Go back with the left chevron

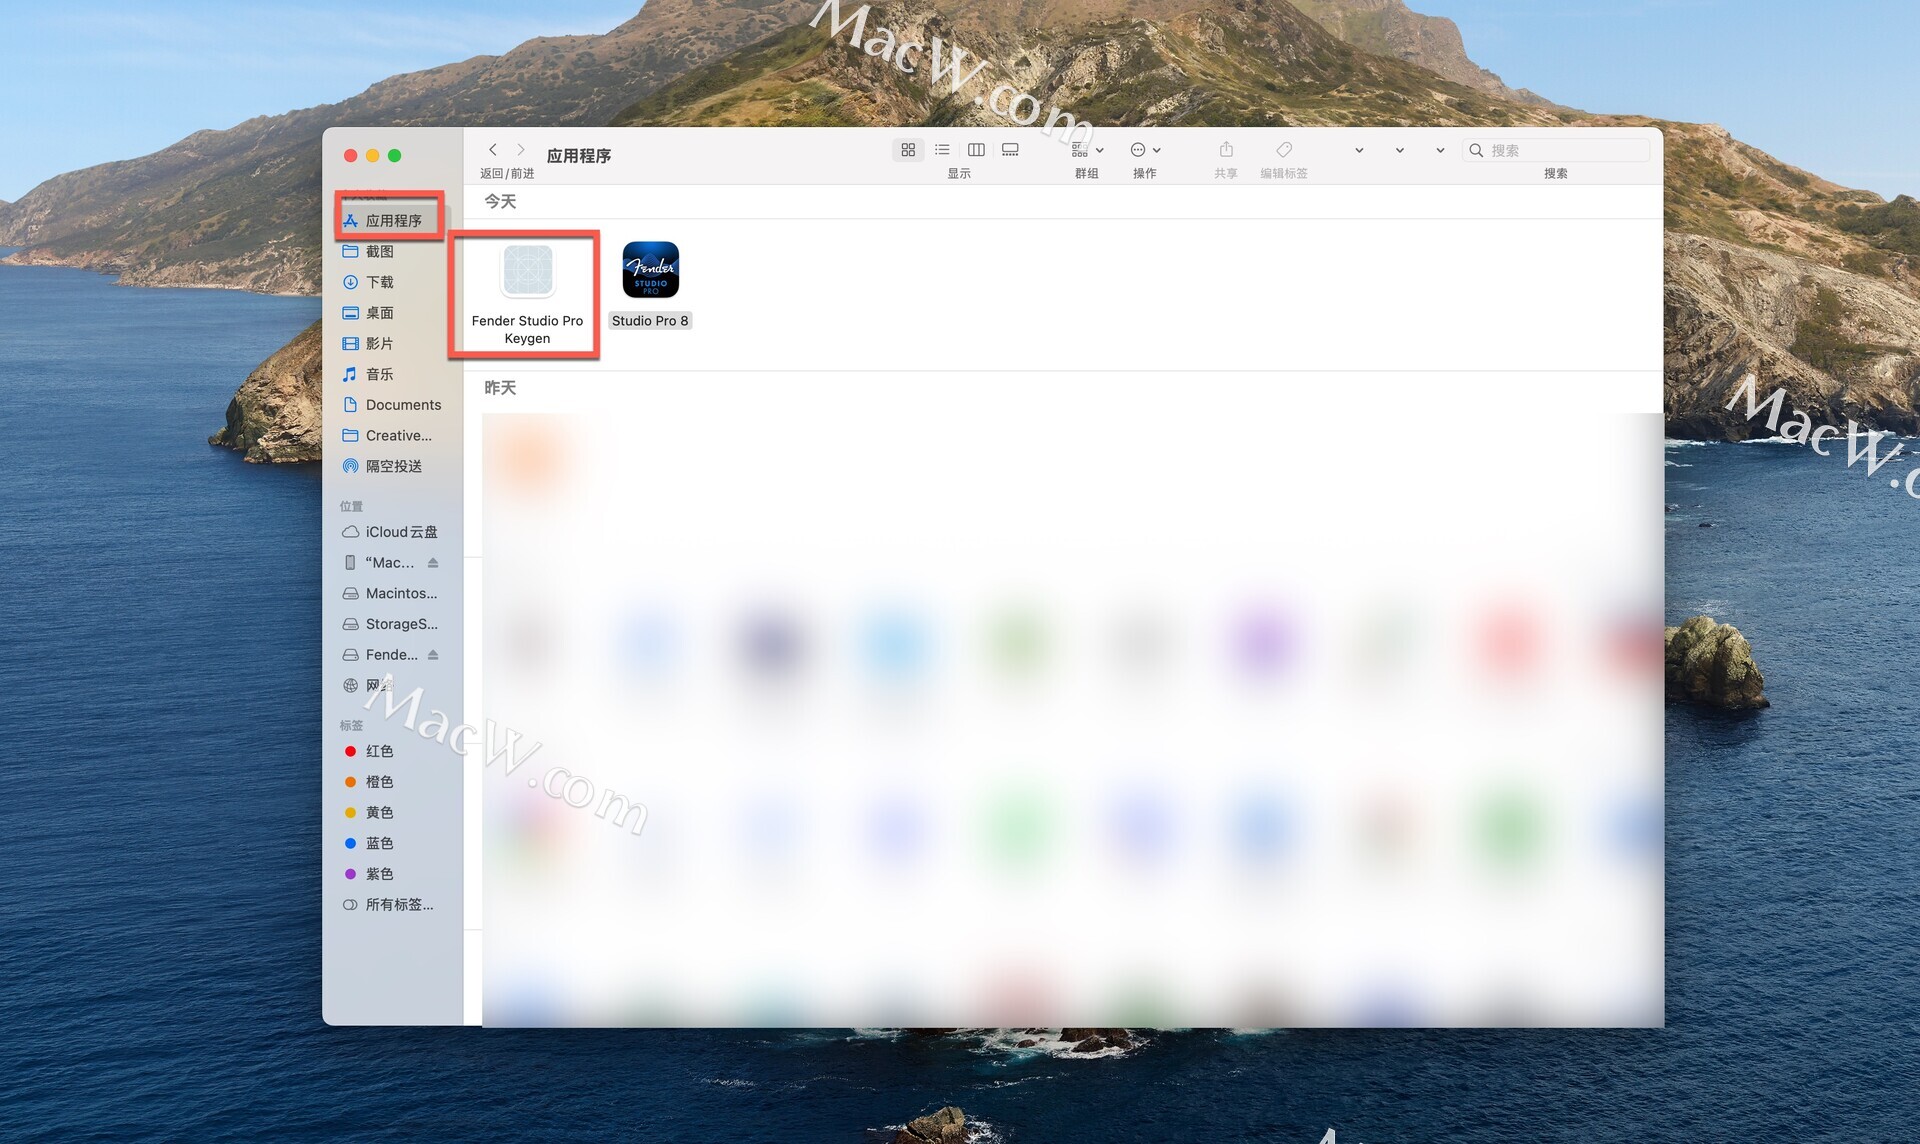(x=493, y=150)
